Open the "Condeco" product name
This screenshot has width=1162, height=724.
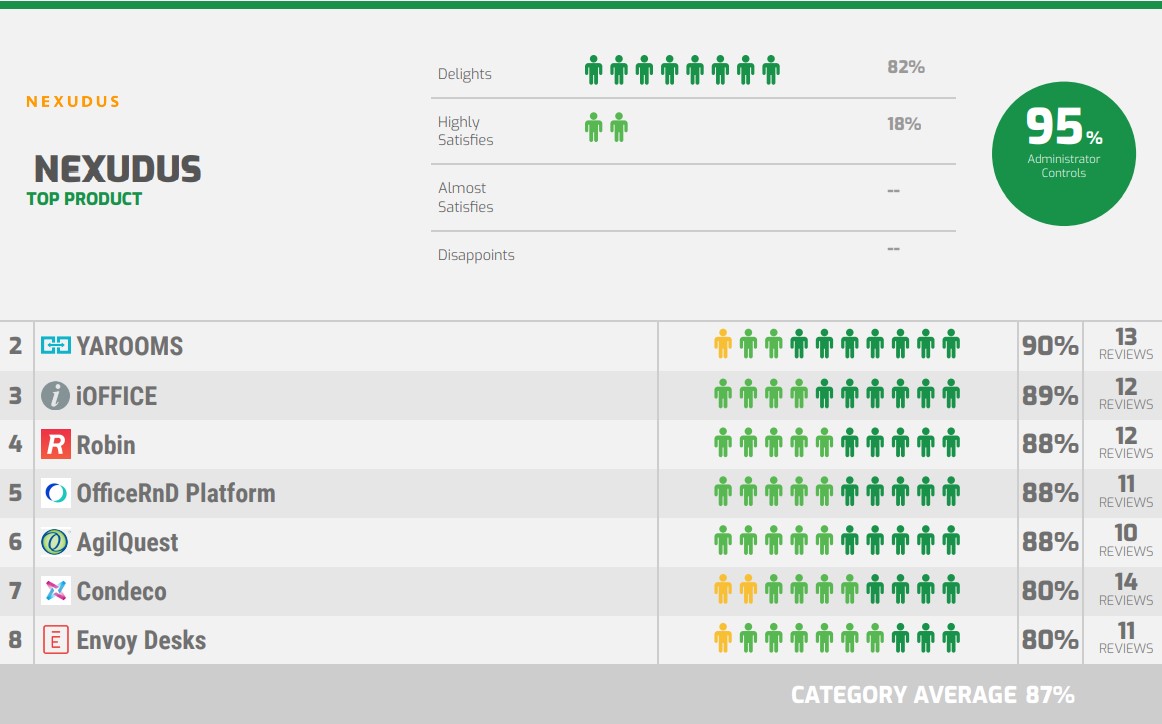[x=122, y=591]
